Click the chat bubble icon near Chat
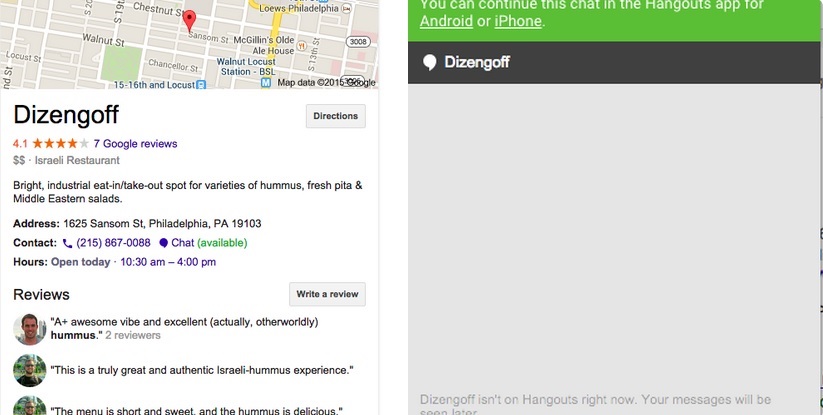The width and height of the screenshot is (823, 415). (163, 243)
